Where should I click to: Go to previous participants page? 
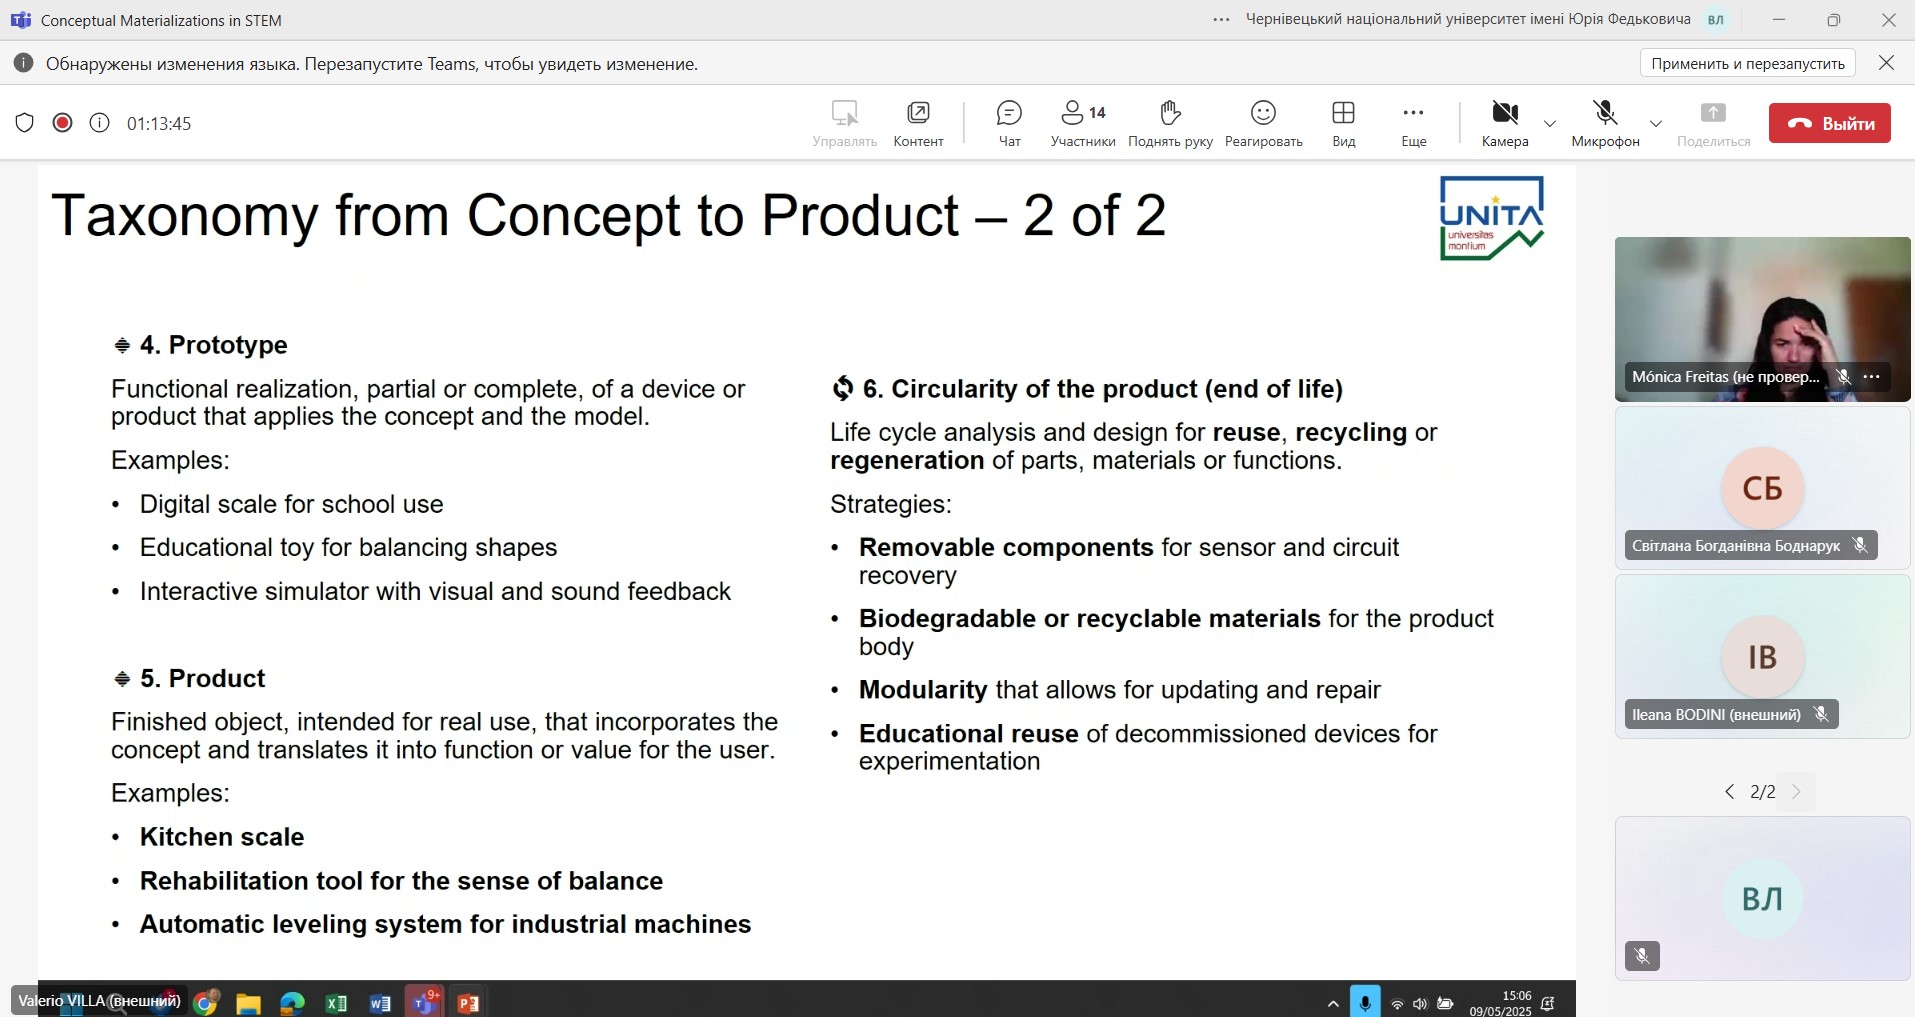pyautogui.click(x=1729, y=792)
